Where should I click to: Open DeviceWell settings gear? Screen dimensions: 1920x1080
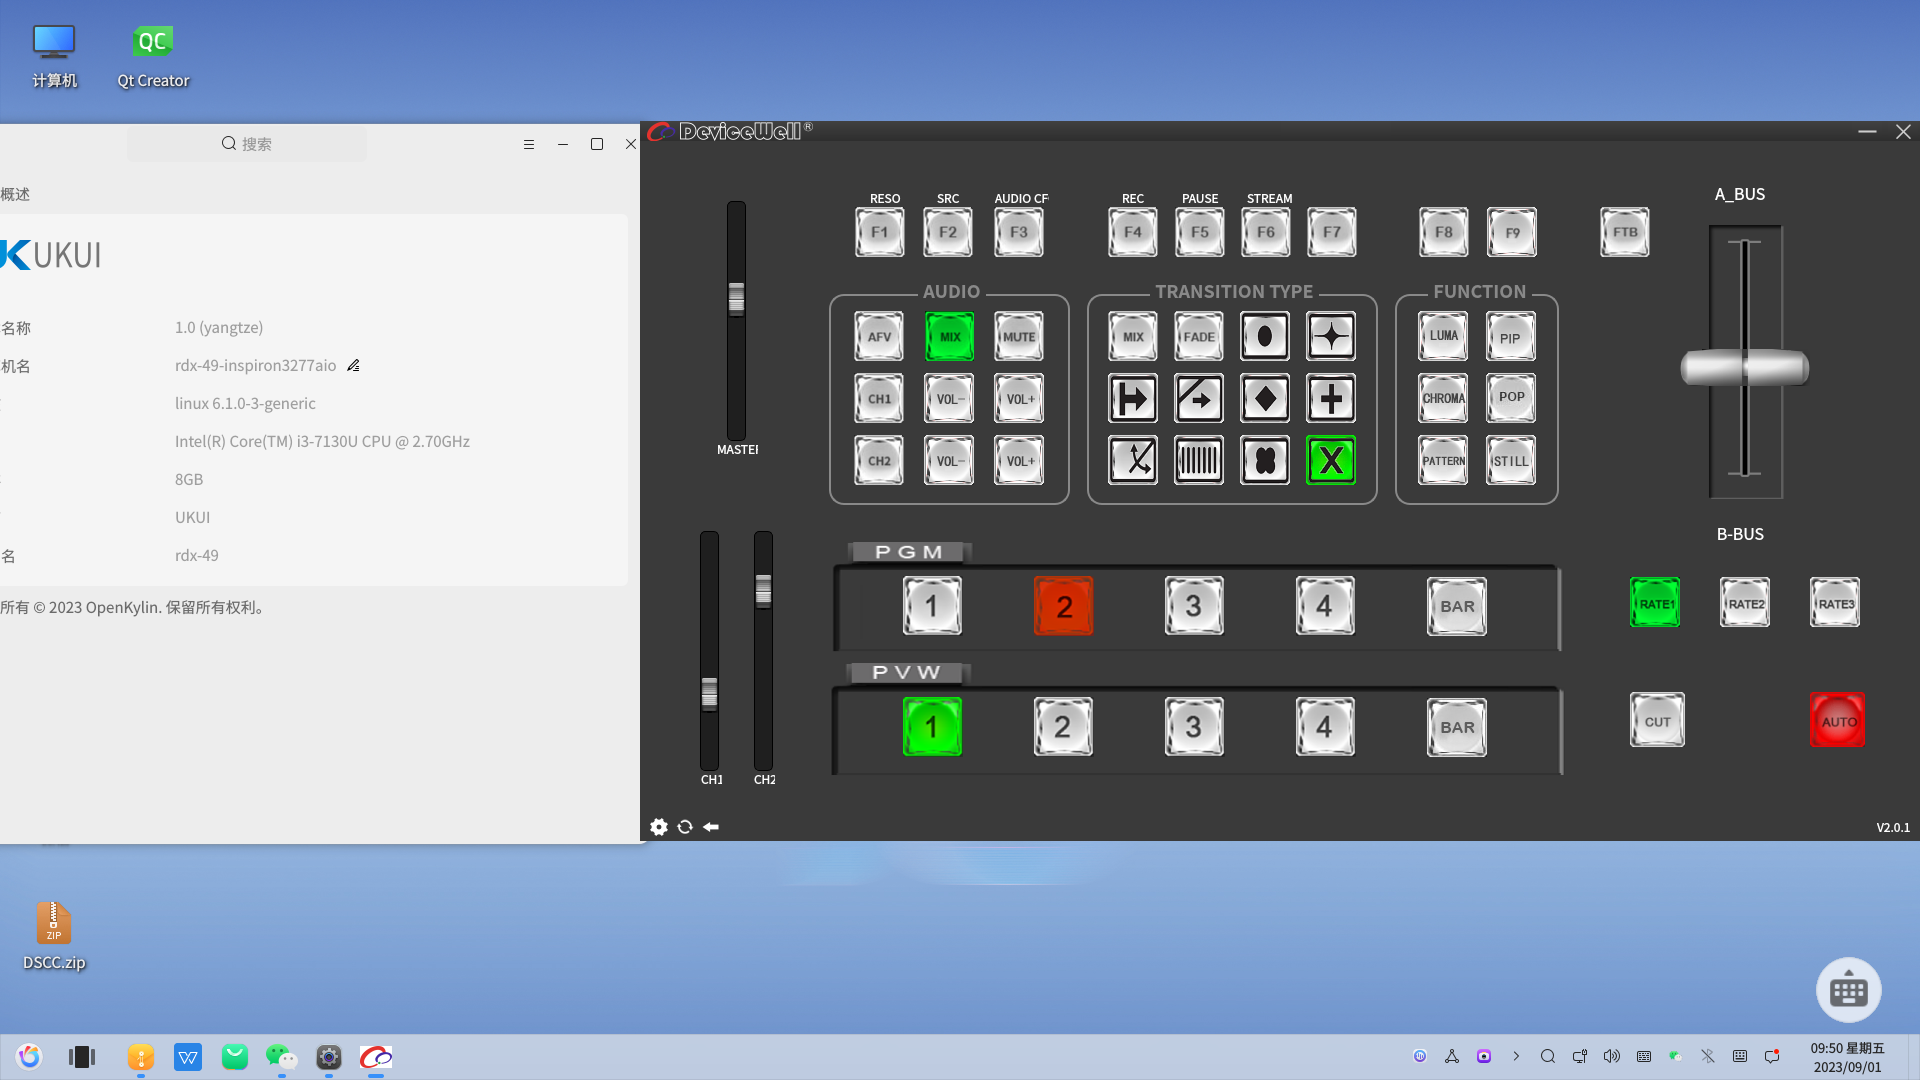pyautogui.click(x=659, y=827)
